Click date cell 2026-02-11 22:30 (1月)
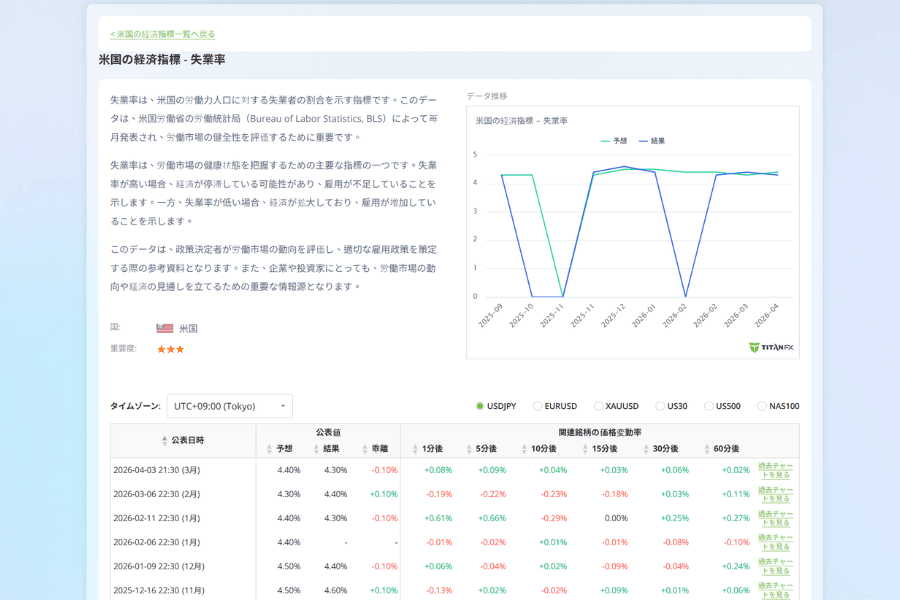The width and height of the screenshot is (900, 600). click(157, 518)
